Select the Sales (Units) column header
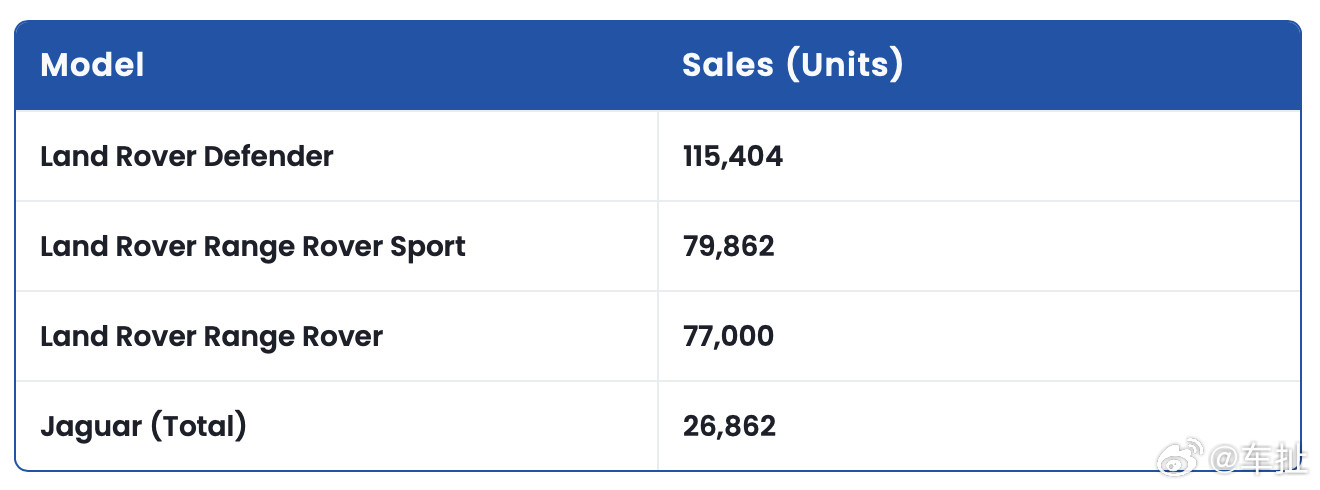The height and width of the screenshot is (490, 1320). click(x=793, y=65)
